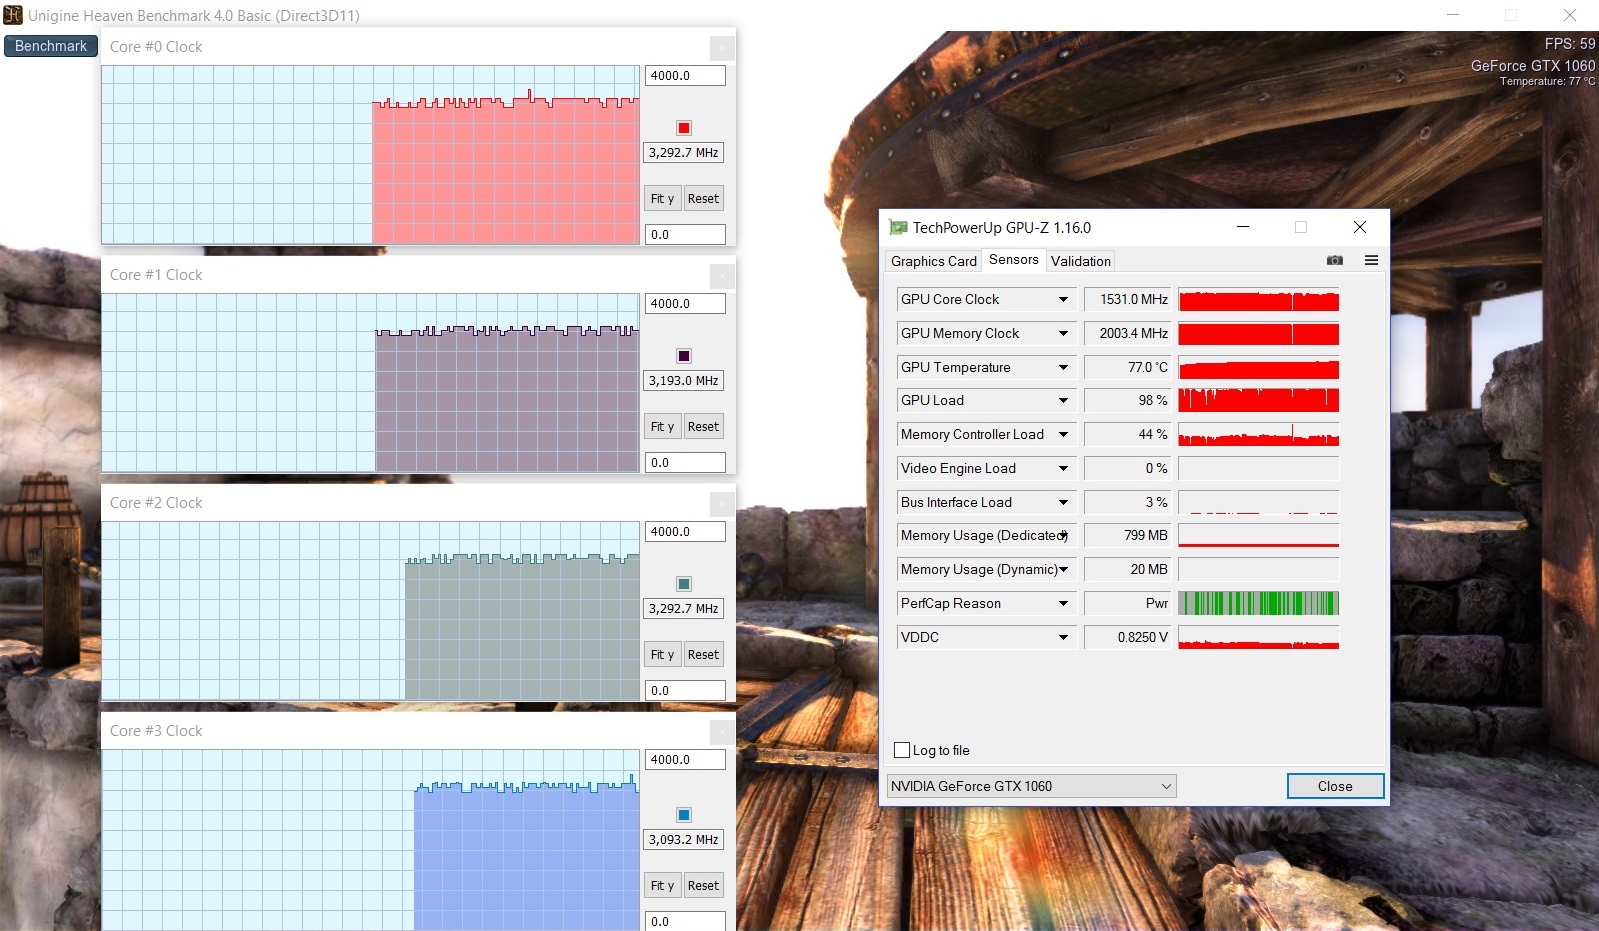Click the teal color swatch for Core #2
Screen dimensions: 1599x931
tap(684, 584)
